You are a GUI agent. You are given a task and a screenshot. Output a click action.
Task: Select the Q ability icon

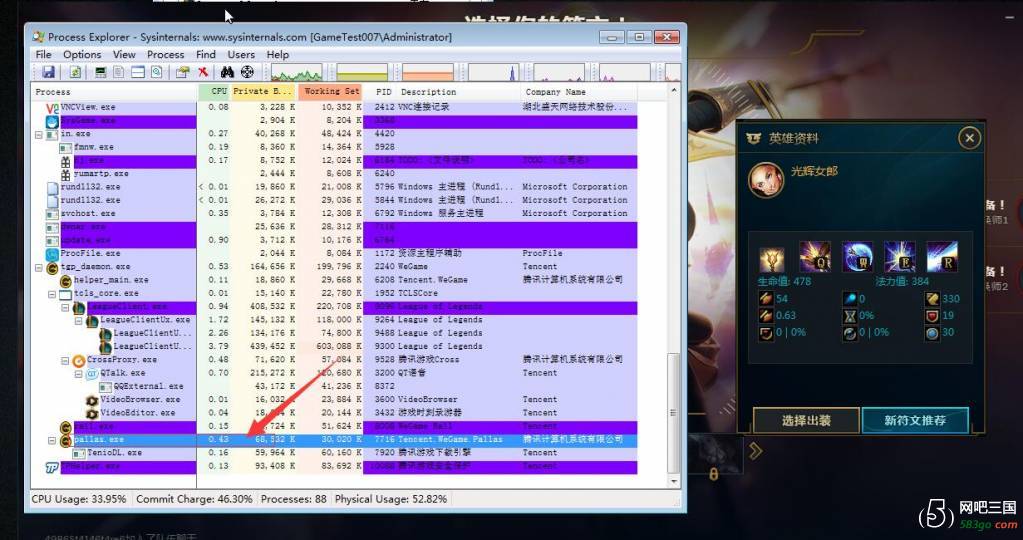coord(815,257)
